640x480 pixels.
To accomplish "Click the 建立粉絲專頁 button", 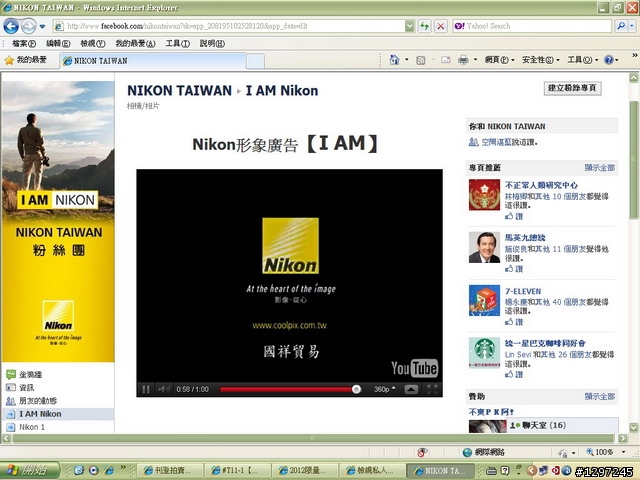I will [x=572, y=88].
